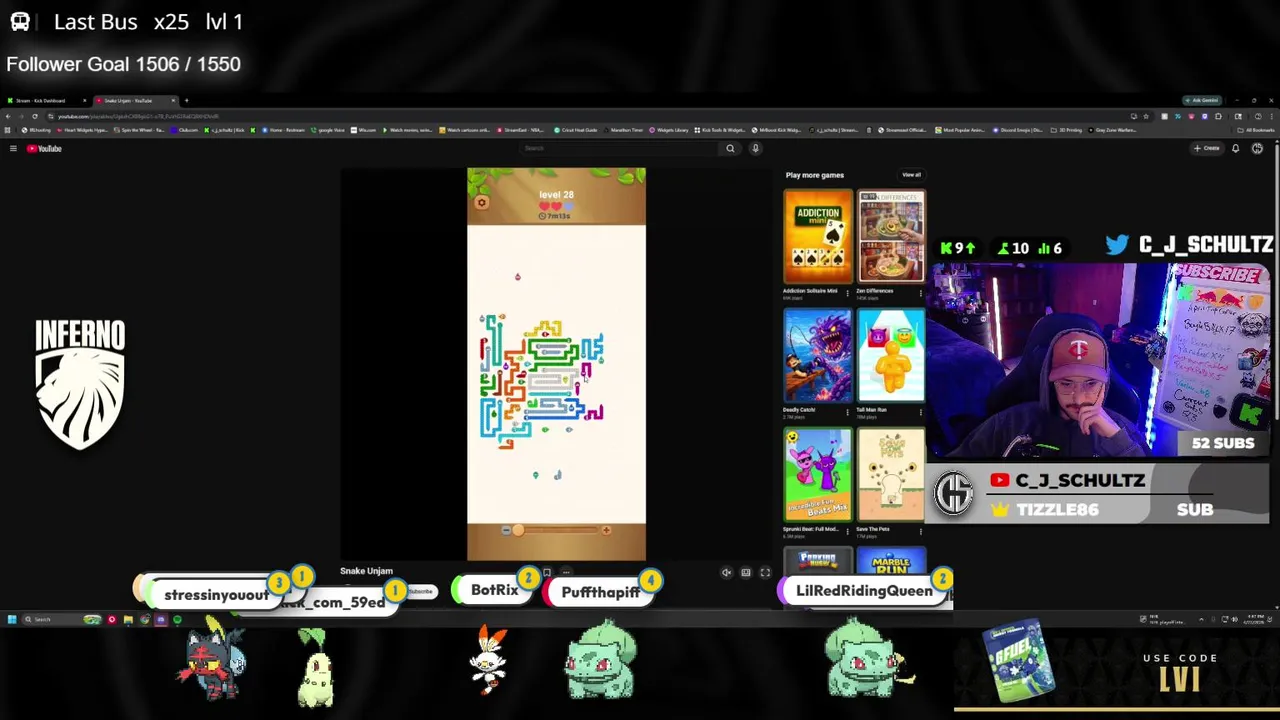Open the game settings gear icon
Viewport: 1280px width, 720px height.
(x=481, y=202)
